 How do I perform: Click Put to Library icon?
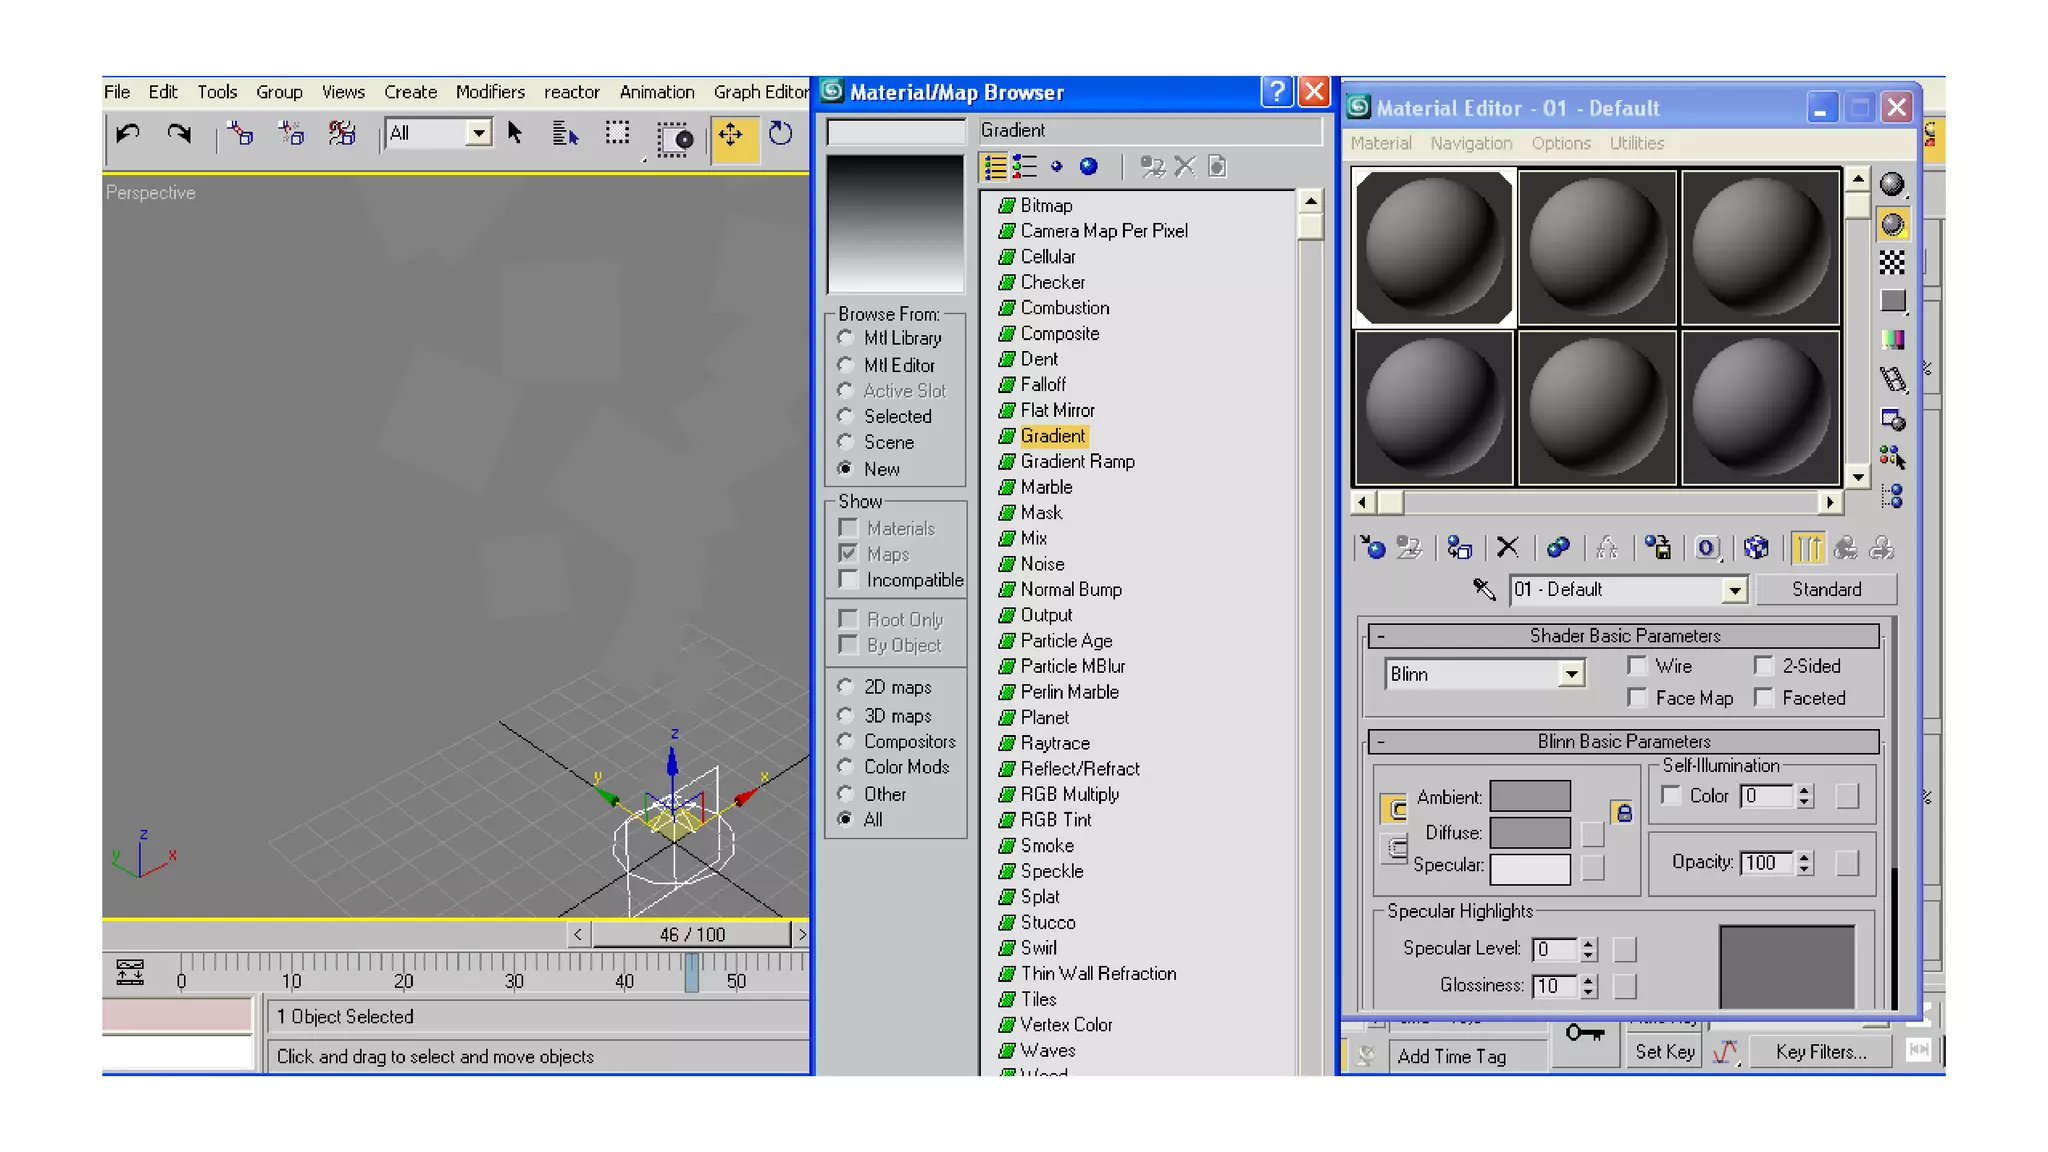tap(1657, 548)
